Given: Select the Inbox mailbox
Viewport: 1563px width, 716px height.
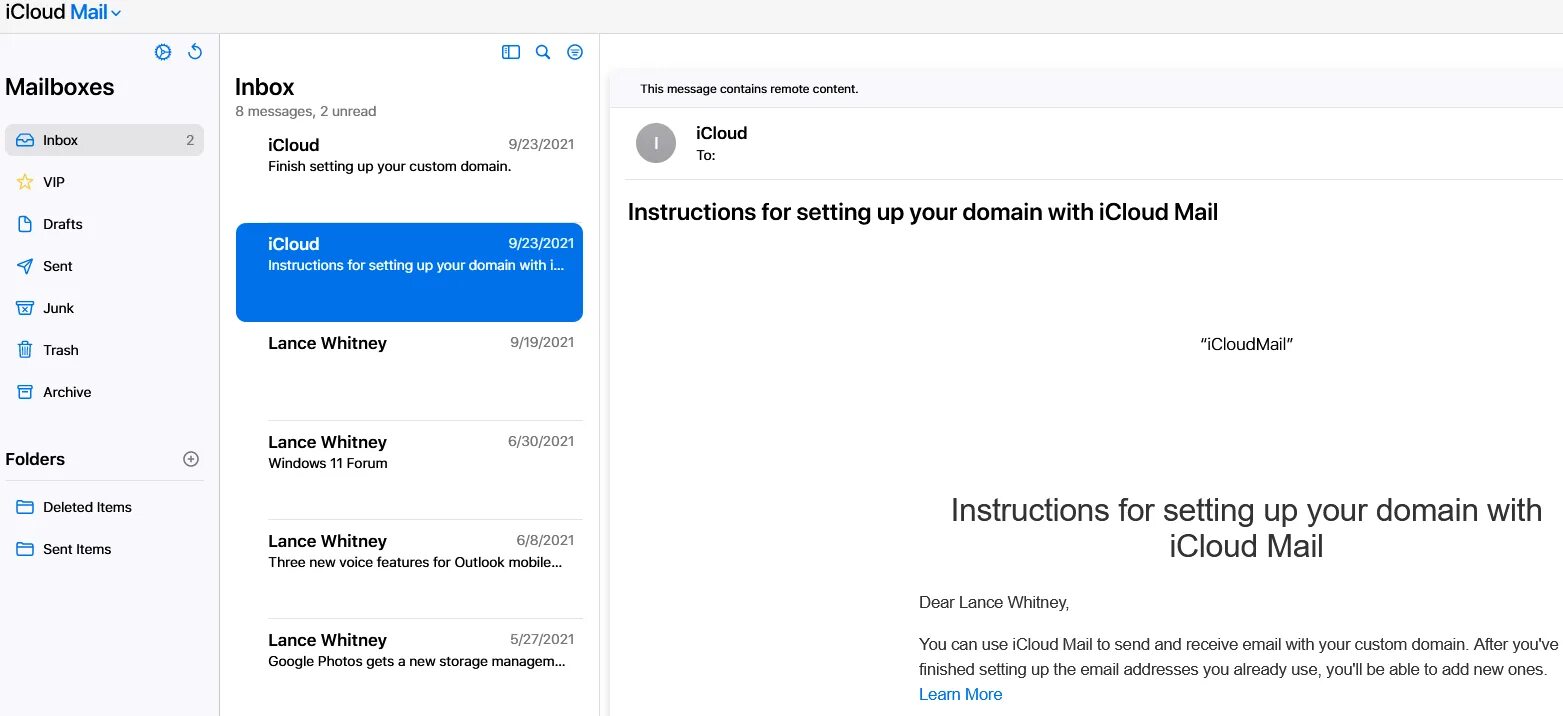Looking at the screenshot, I should tap(104, 140).
